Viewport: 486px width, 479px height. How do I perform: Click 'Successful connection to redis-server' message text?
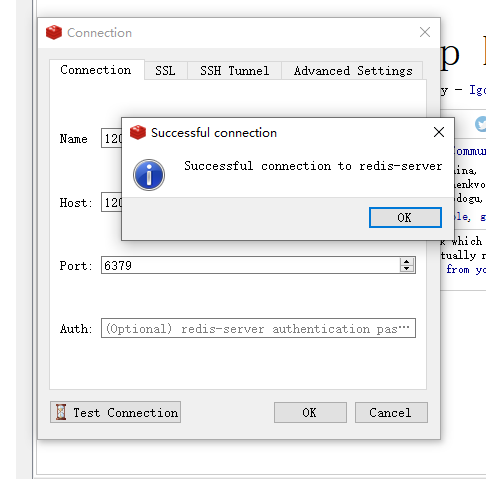[313, 166]
